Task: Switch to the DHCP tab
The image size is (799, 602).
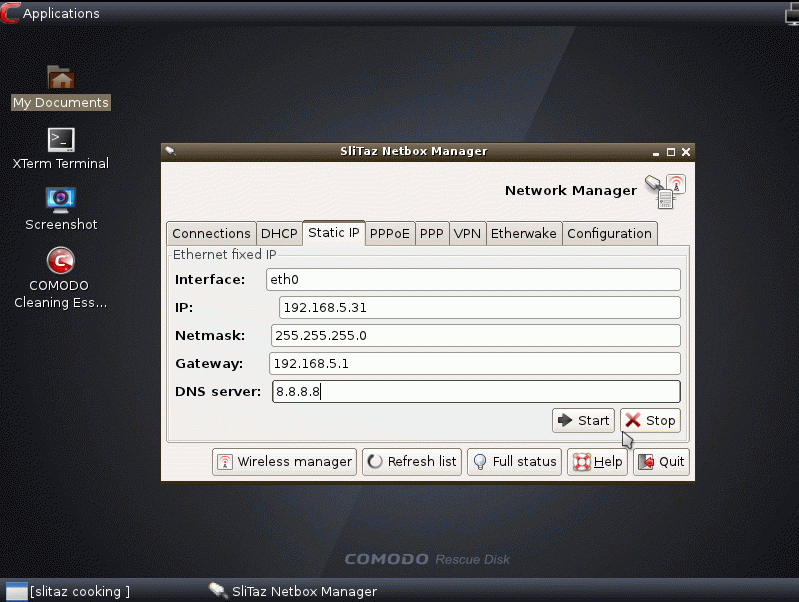Action: coord(279,233)
